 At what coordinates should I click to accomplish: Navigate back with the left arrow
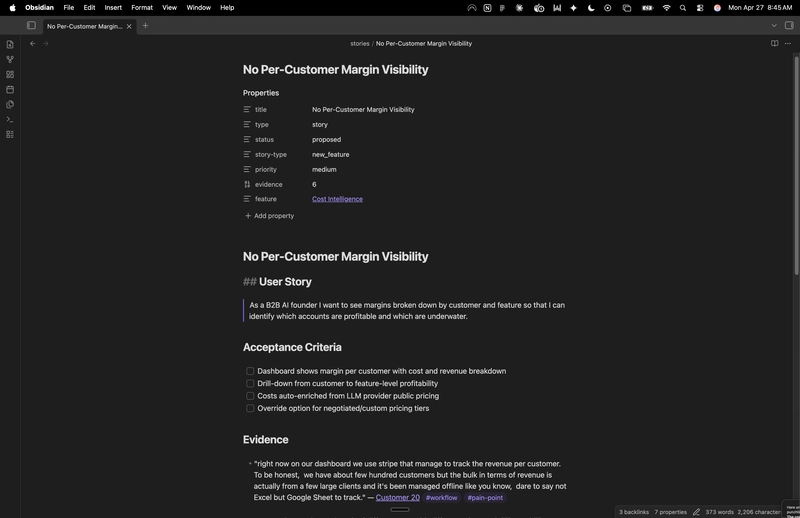[x=33, y=43]
